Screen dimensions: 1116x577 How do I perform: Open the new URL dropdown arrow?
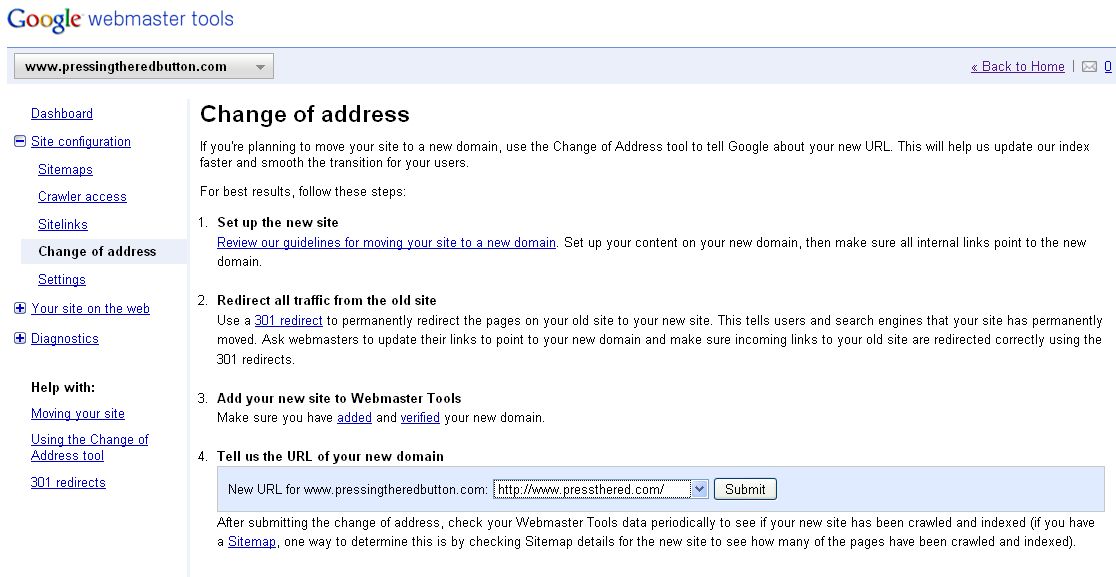click(699, 489)
